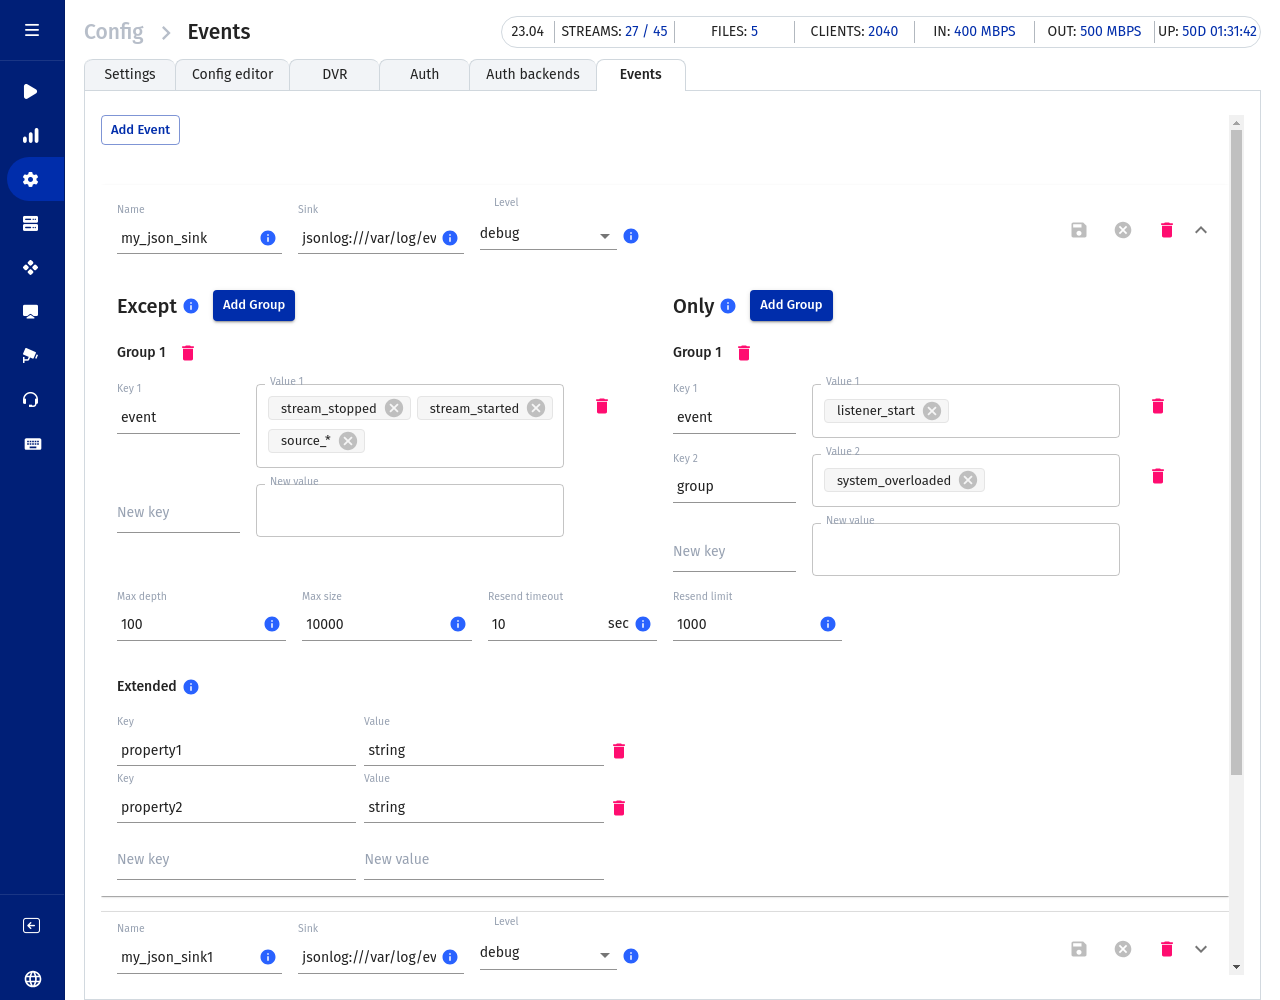Open Level dropdown for my_json_sink
Image resolution: width=1280 pixels, height=1000 pixels.
[547, 235]
